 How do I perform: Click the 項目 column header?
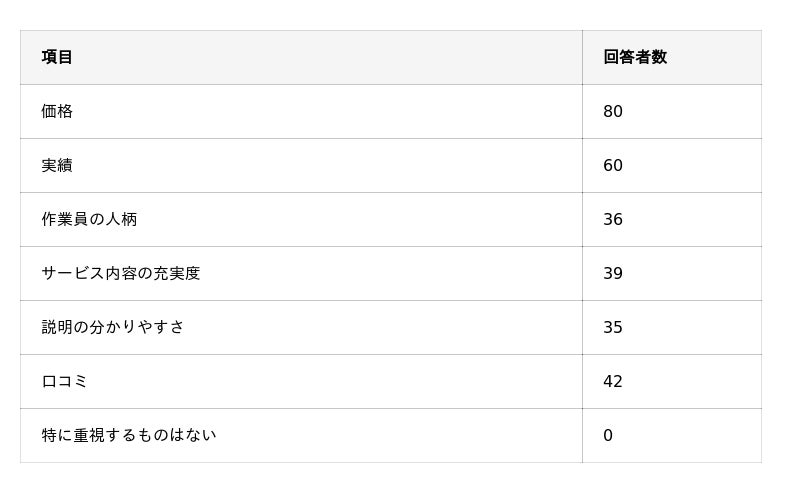click(x=57, y=57)
